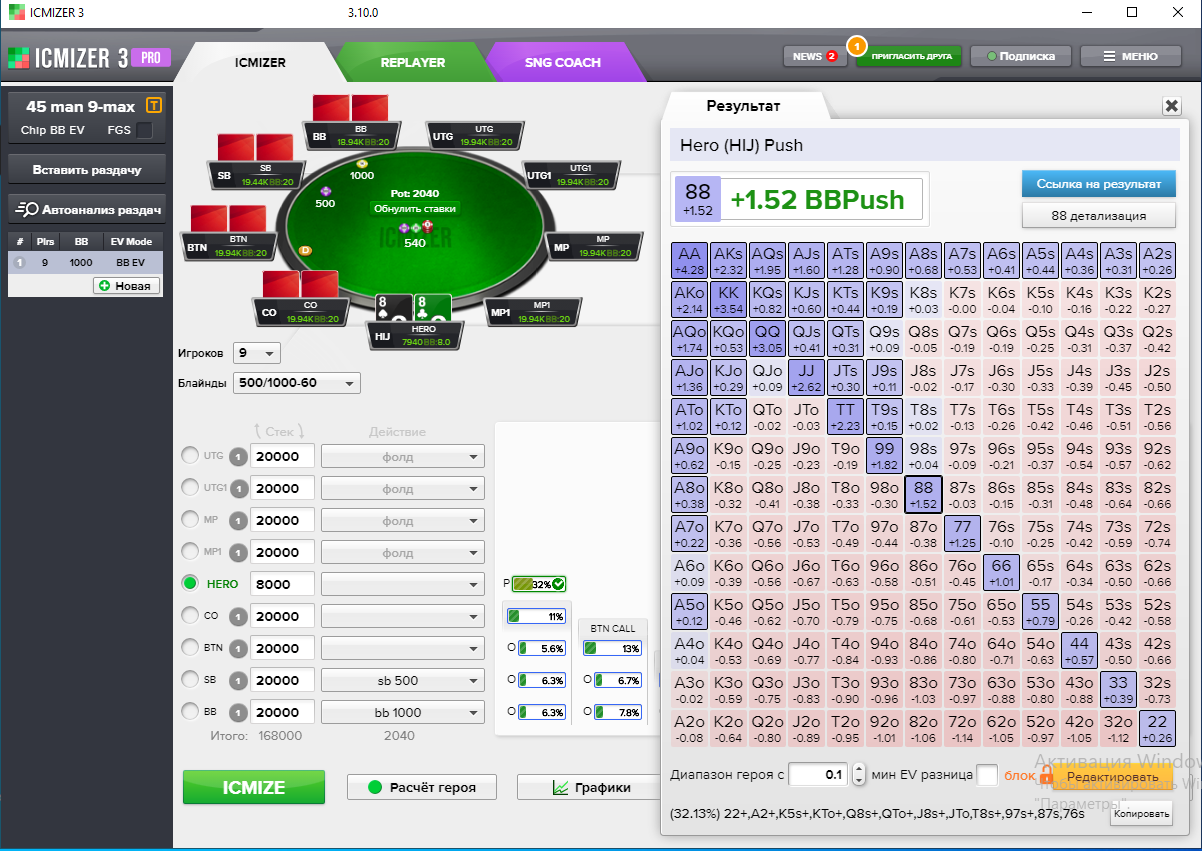This screenshot has width=1202, height=851.
Task: Open the Подписка subscription page
Action: [1020, 56]
